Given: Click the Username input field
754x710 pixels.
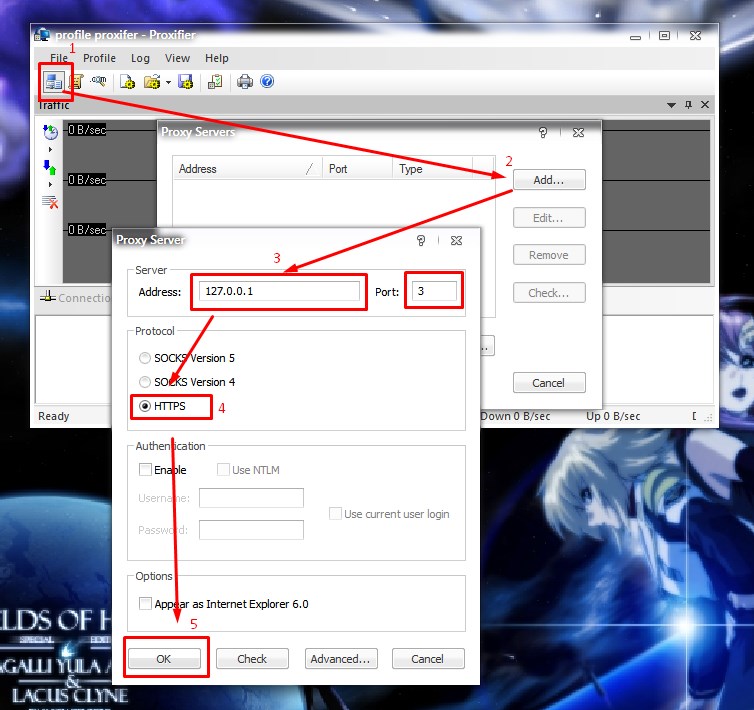Looking at the screenshot, I should tap(251, 498).
